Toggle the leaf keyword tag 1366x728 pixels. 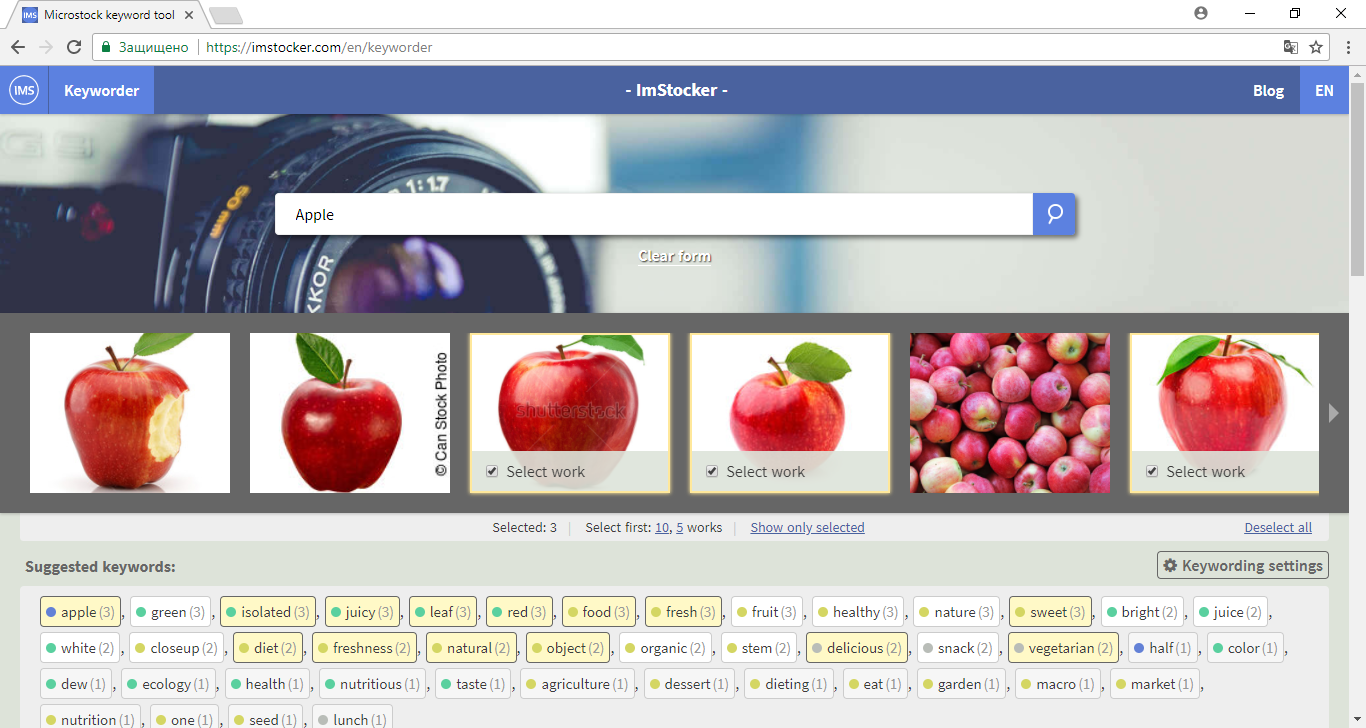[x=442, y=612]
